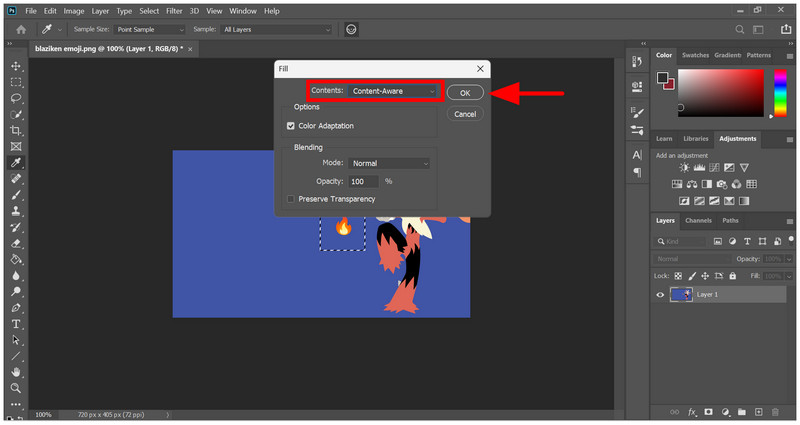Select the Crop tool
Screen dimensions: 800x425
16,130
